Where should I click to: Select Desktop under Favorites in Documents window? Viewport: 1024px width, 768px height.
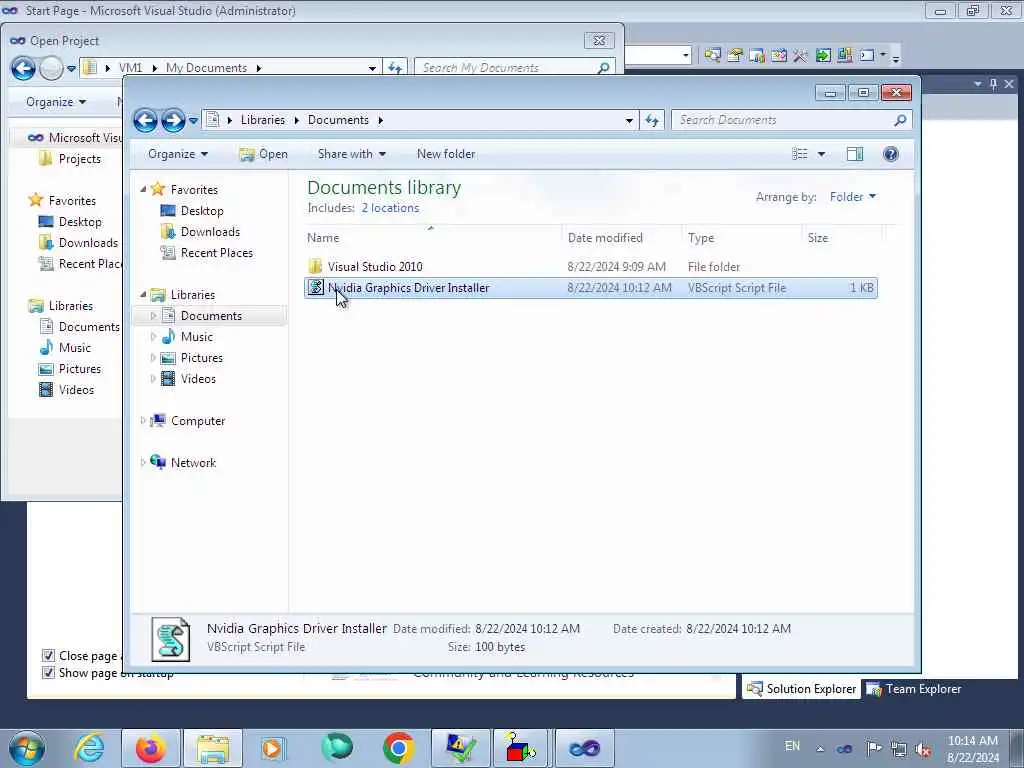(202, 211)
